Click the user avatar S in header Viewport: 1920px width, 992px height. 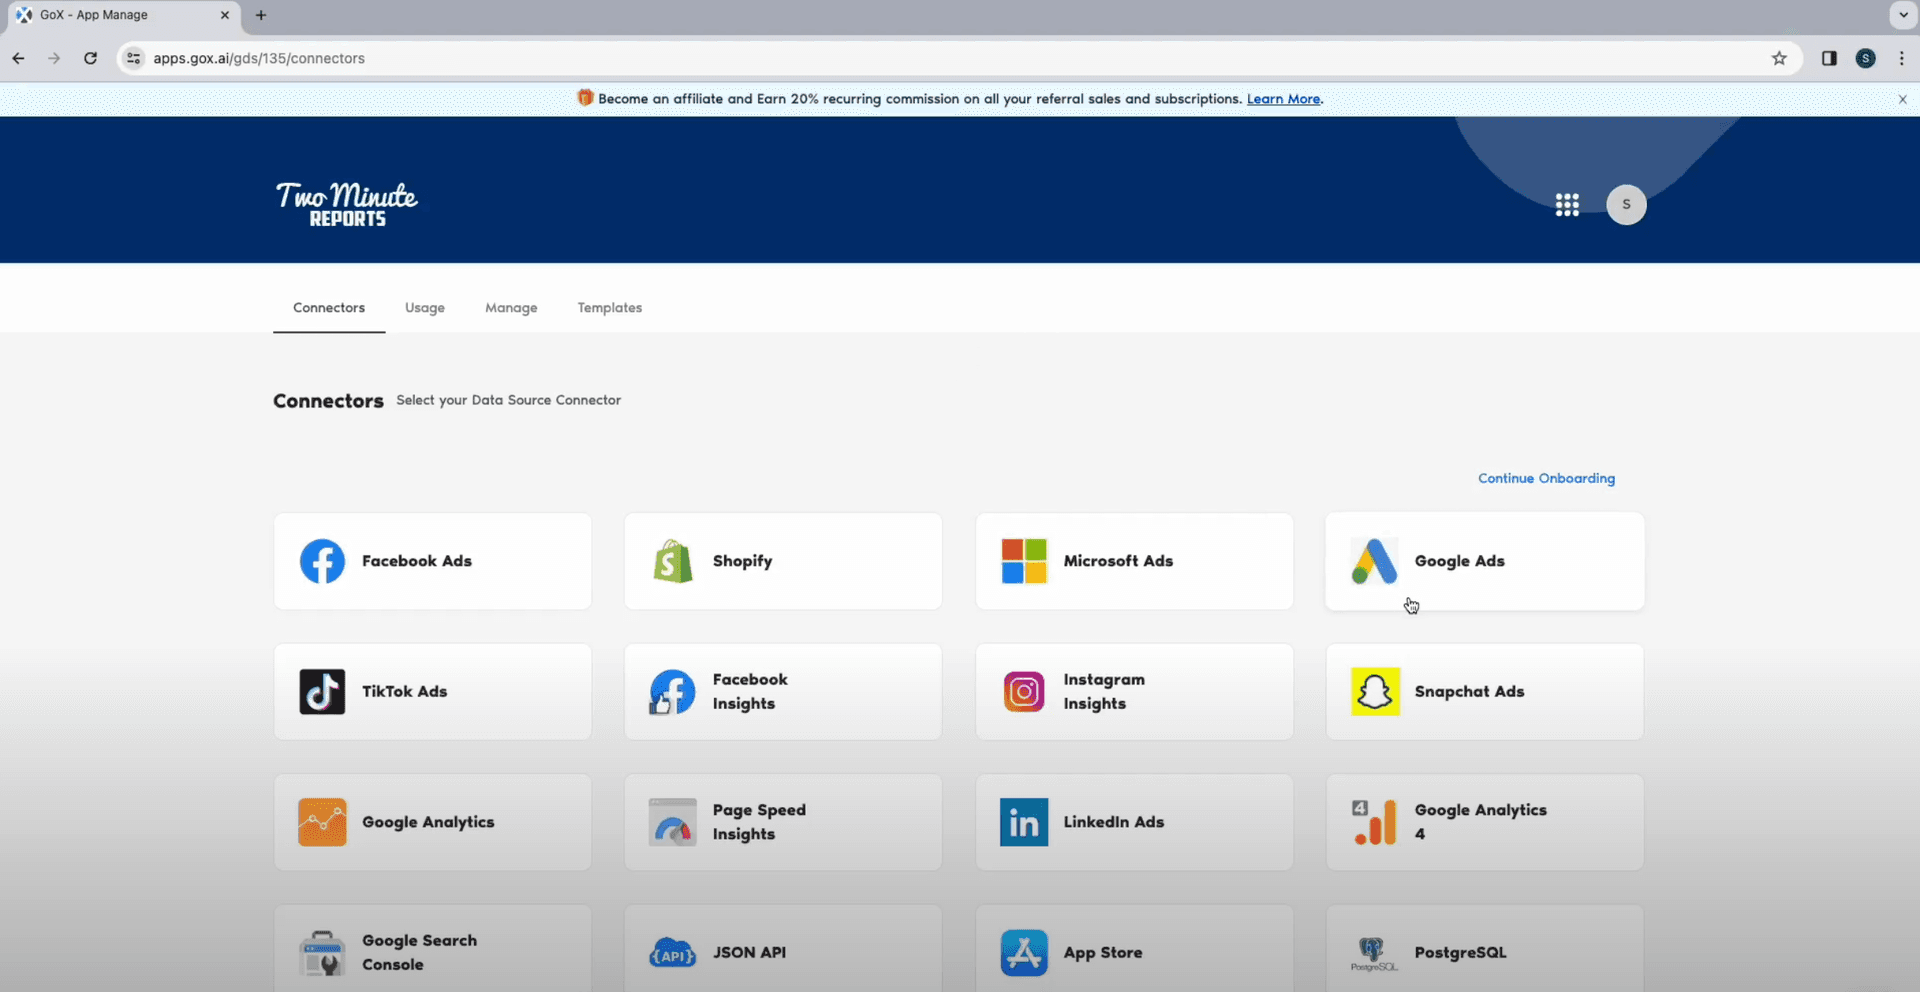point(1626,205)
